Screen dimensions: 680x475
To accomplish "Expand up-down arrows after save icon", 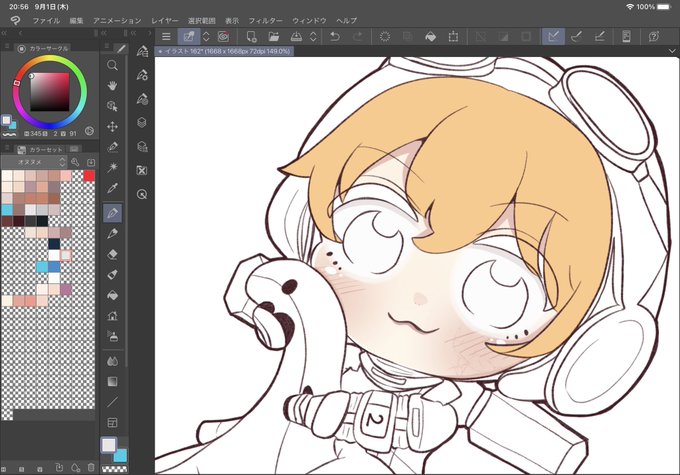I will 313,36.
